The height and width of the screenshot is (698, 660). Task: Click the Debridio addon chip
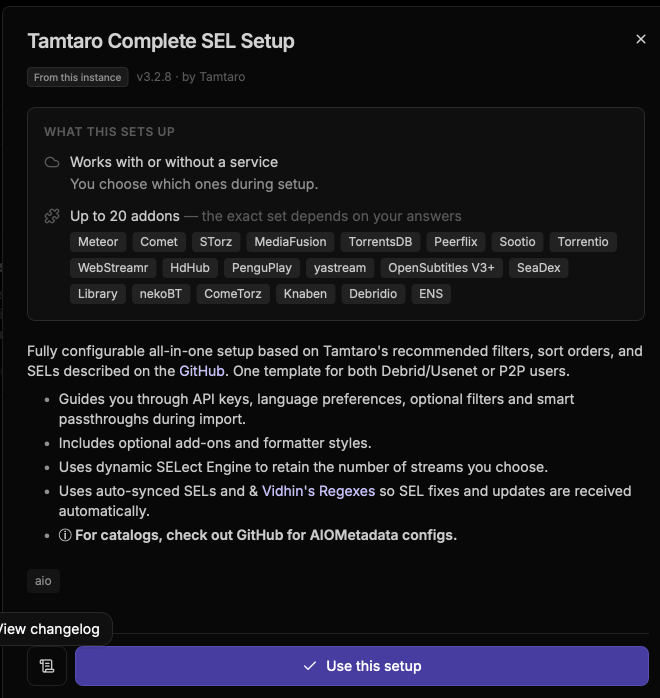pyautogui.click(x=373, y=294)
